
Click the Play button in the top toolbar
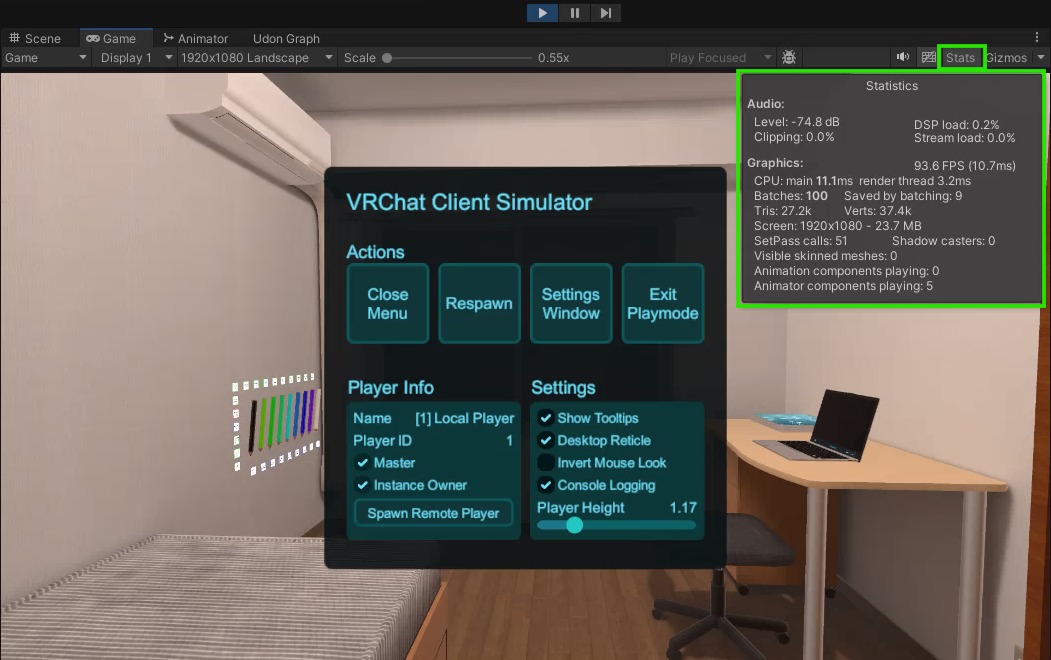pos(542,13)
